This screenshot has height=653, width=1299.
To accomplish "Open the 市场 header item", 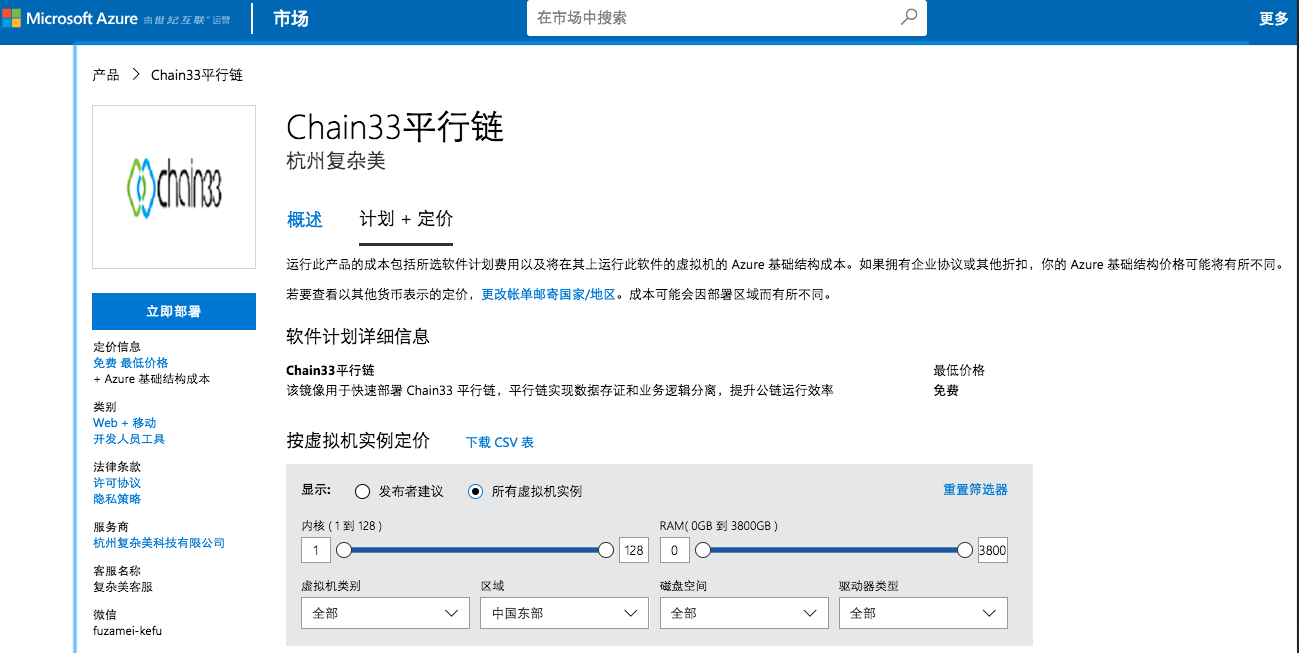I will coord(291,18).
